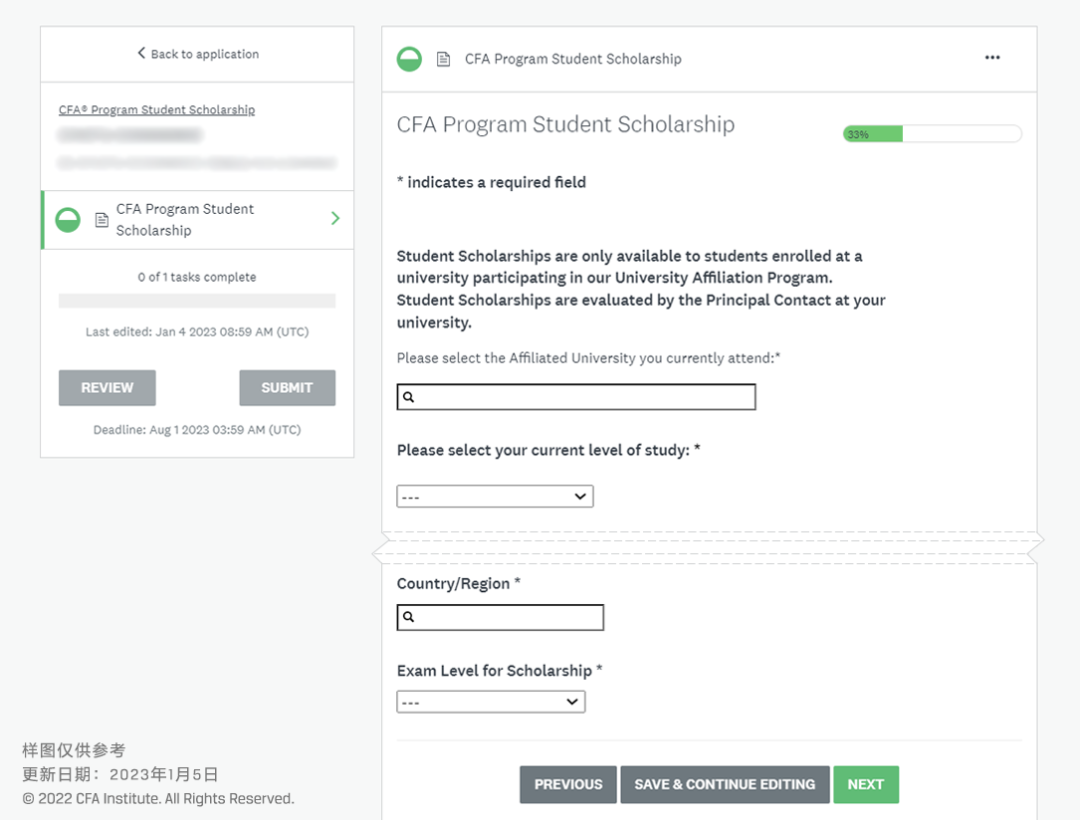Viewport: 1080px width, 820px height.
Task: Click the sidebar task document icon
Action: click(x=102, y=220)
